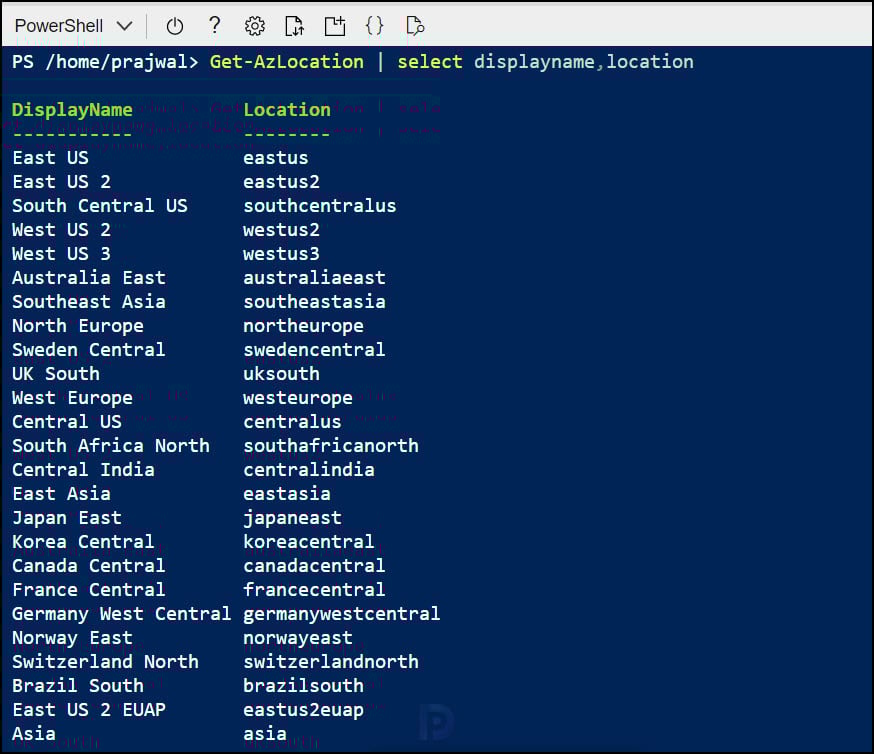Click 'West US 2' display name
The width and height of the screenshot is (874, 754).
[61, 230]
